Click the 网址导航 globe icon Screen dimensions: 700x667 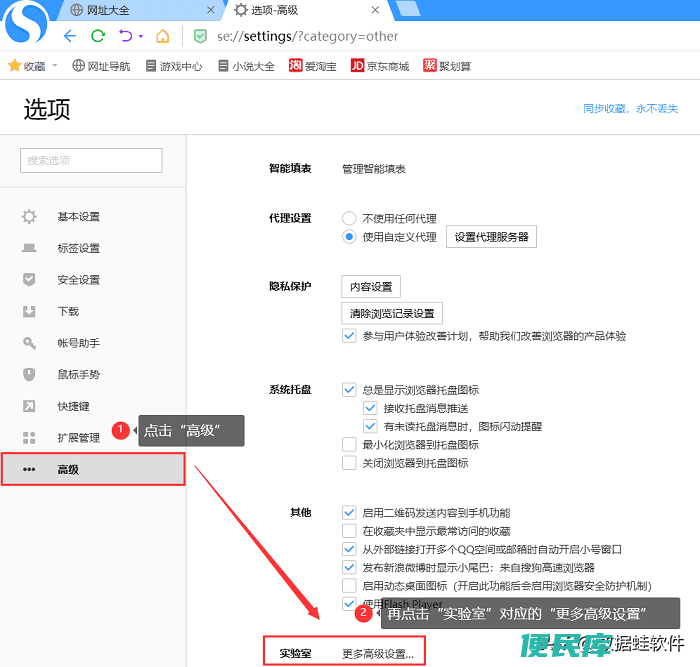pos(78,66)
